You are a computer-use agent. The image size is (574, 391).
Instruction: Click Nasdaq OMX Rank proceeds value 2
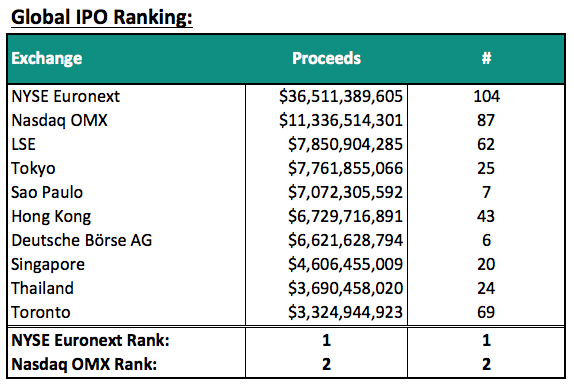pyautogui.click(x=326, y=364)
